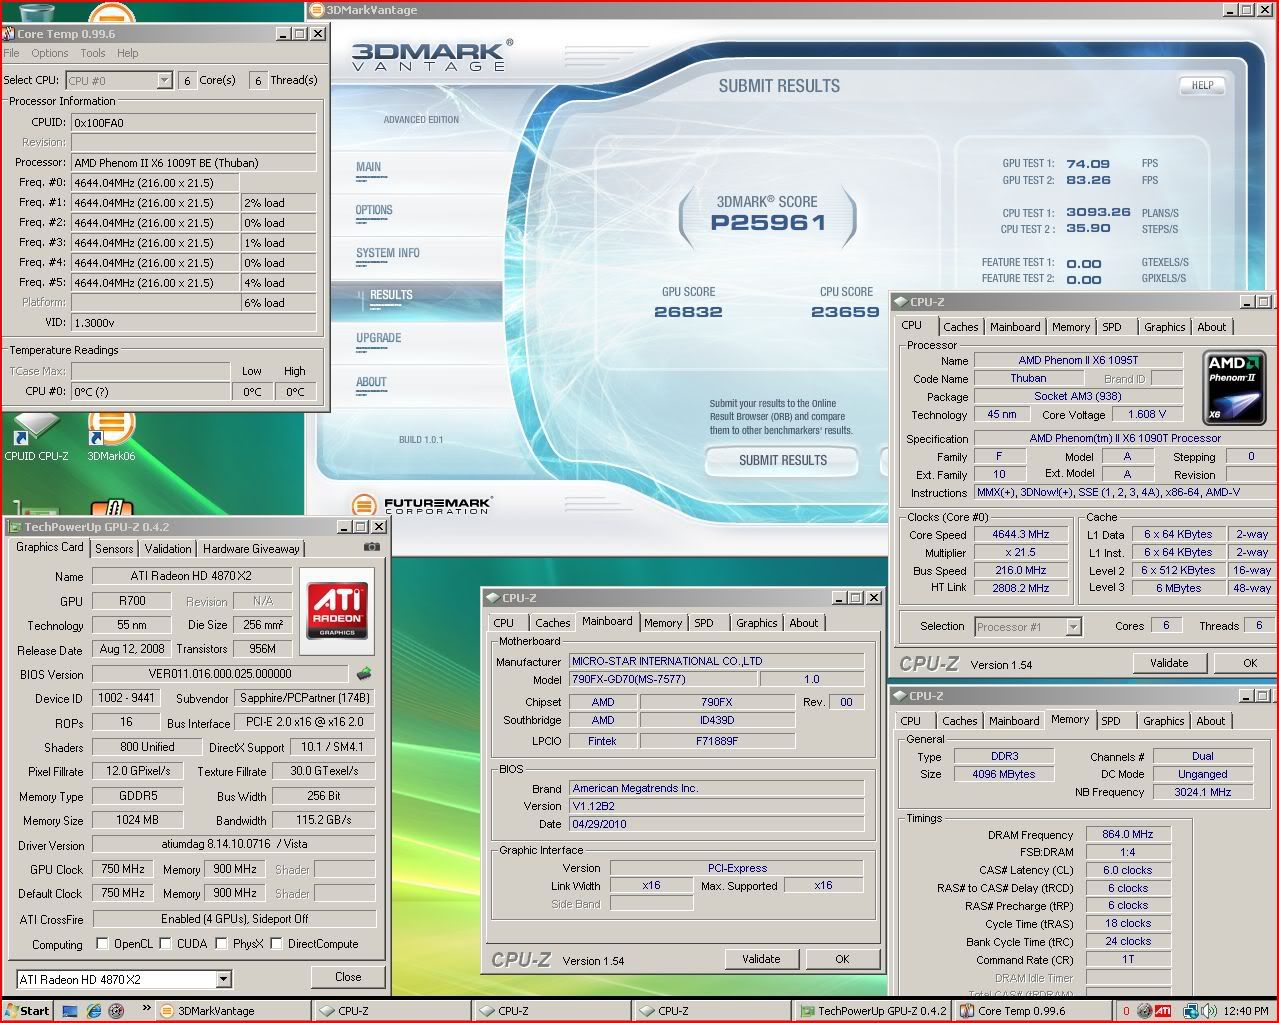This screenshot has height=1023, width=1279.
Task: Open the Select CPU dropdown in Core Temp
Action: [164, 80]
